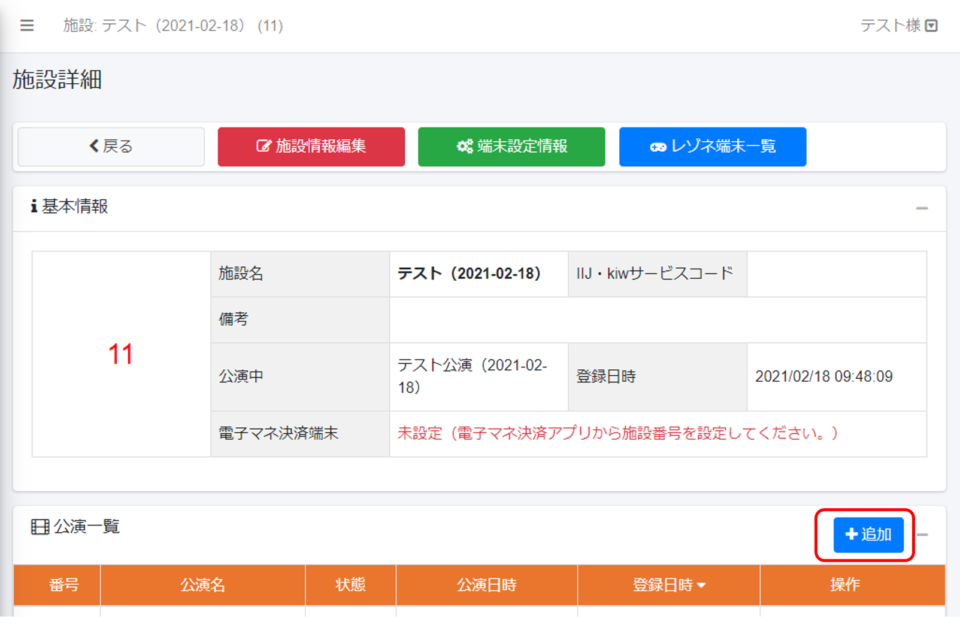Screen dimensions: 960x617
Task: Click the 戻る back button
Action: pyautogui.click(x=111, y=146)
